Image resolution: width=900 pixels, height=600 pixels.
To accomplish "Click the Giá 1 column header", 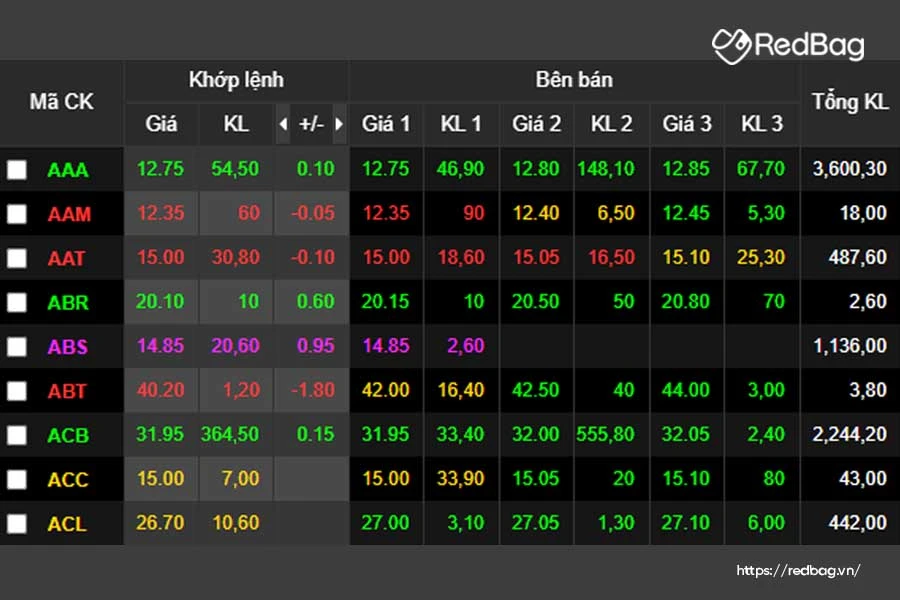I will [386, 124].
